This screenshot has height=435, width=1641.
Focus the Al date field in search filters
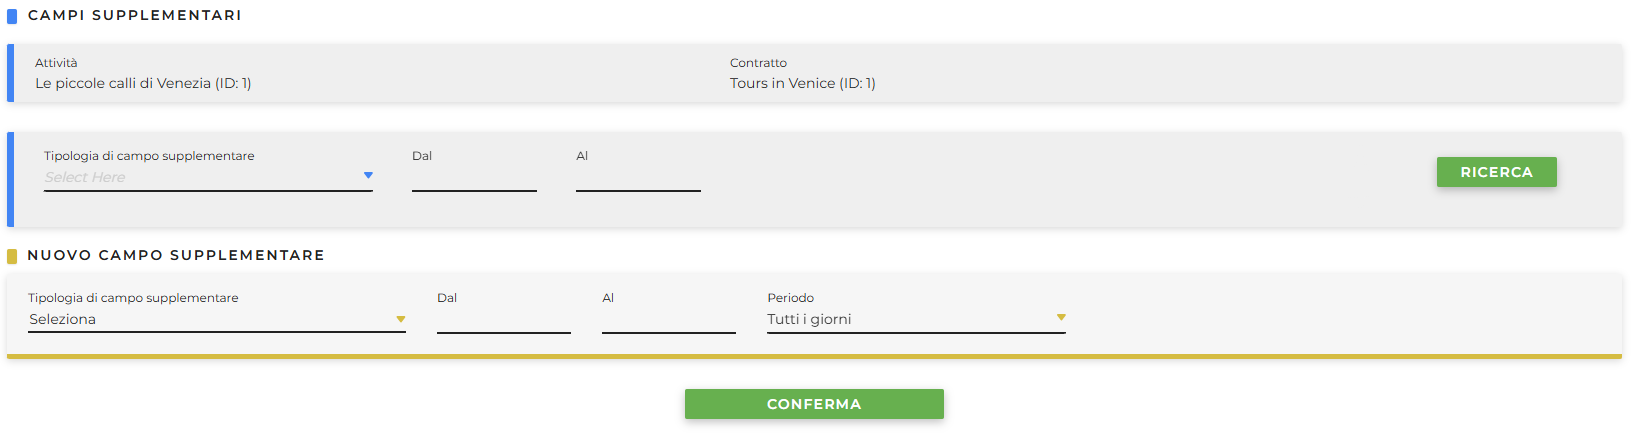point(638,178)
